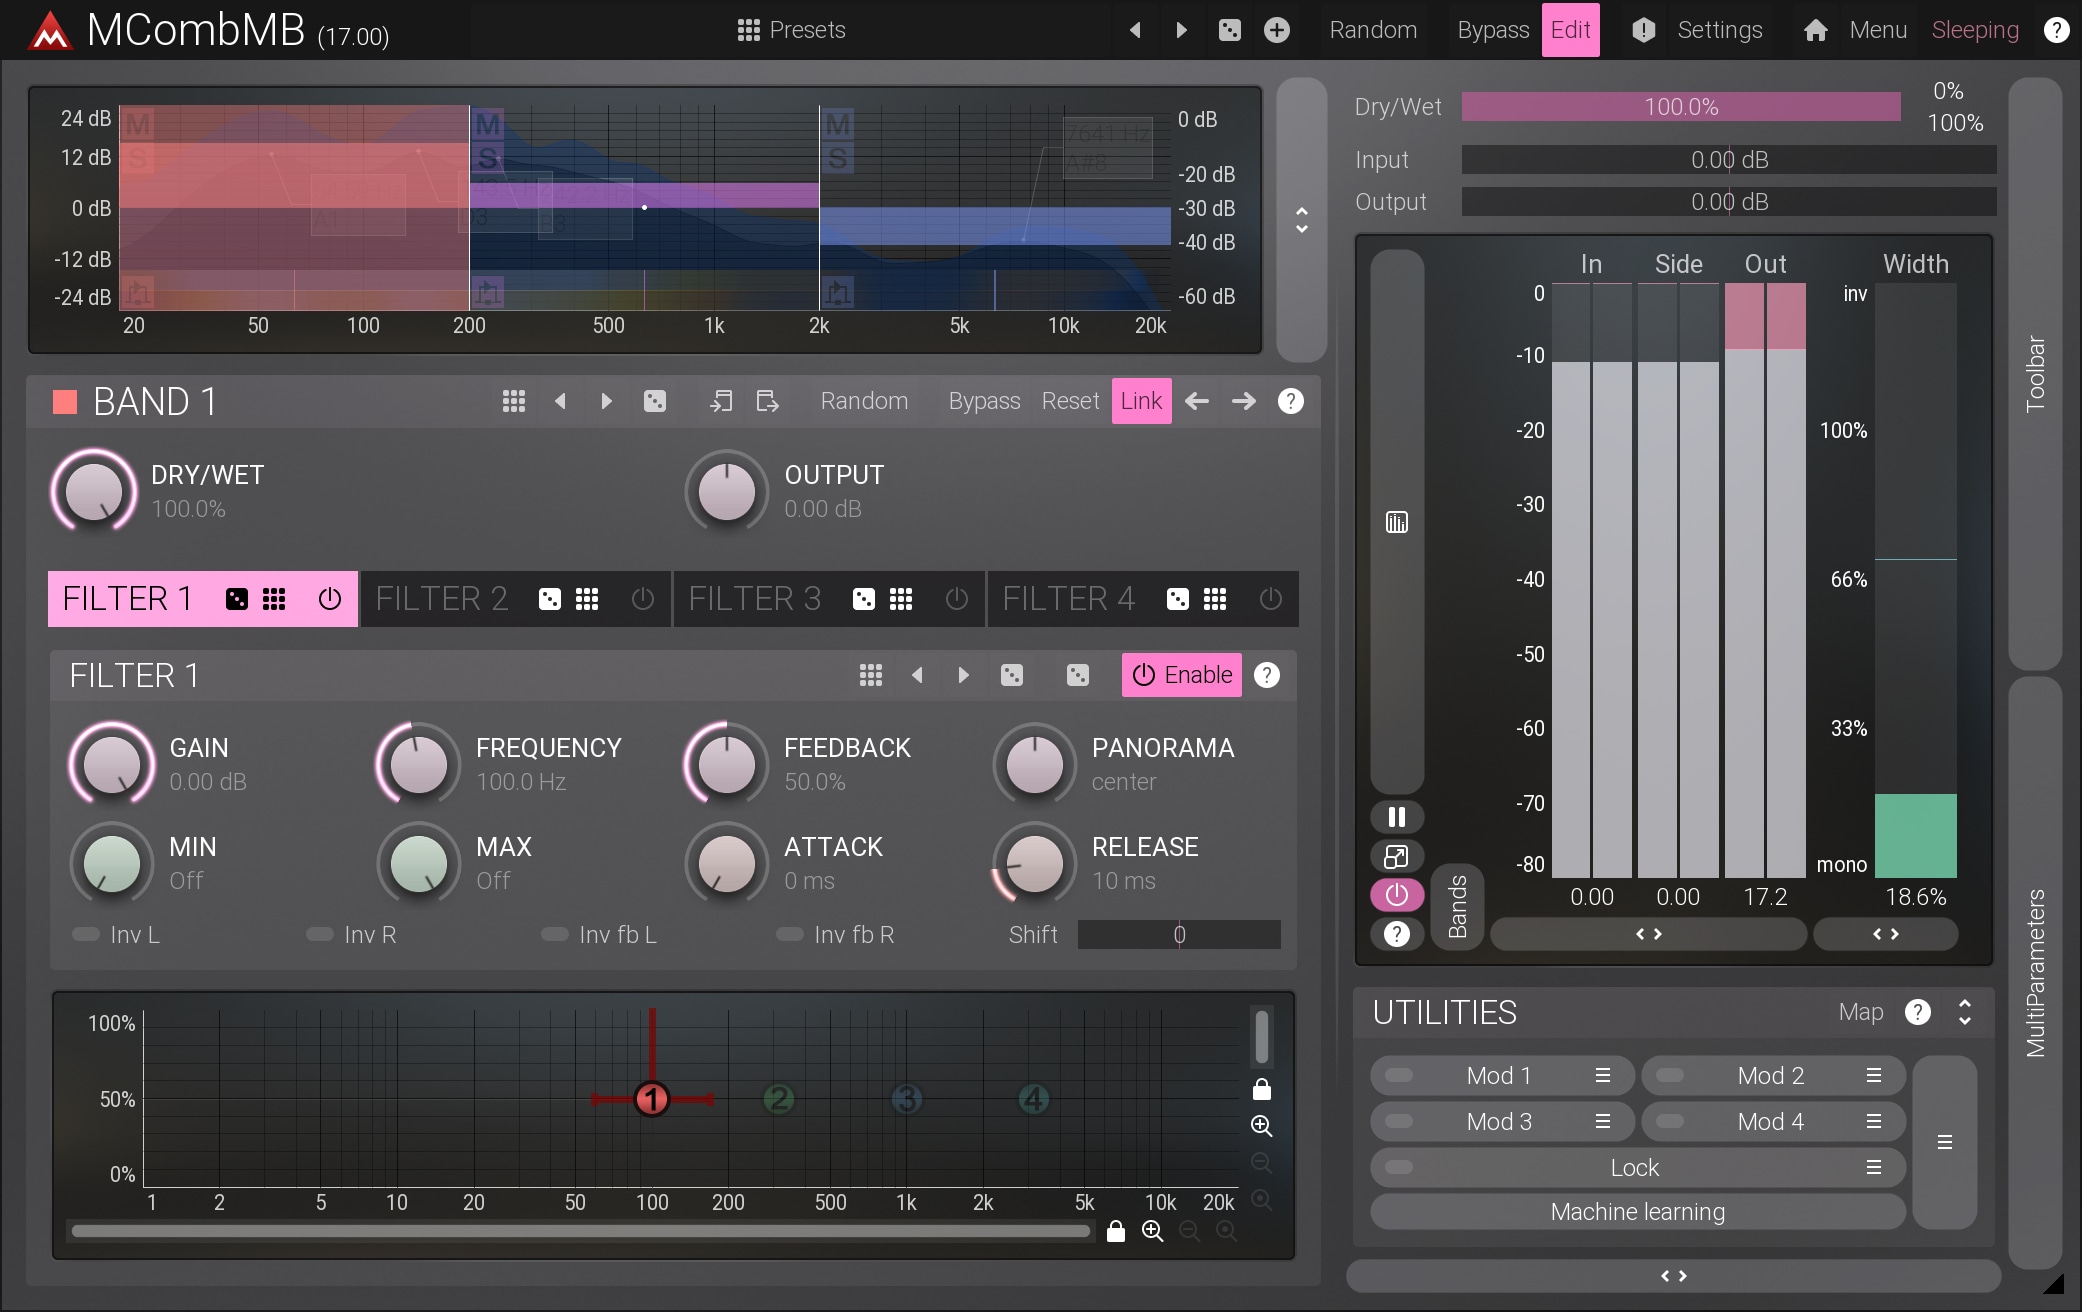This screenshot has height=1312, width=2082.
Task: Open Filter 2 presets grid icon
Action: click(587, 599)
